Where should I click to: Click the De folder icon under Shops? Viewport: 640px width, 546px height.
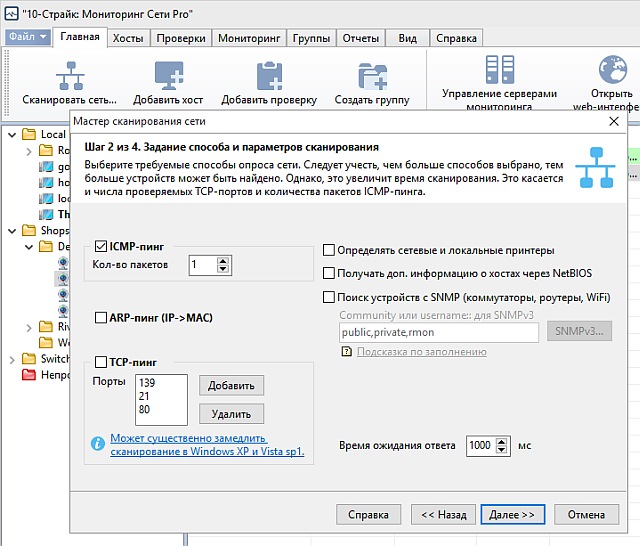(x=46, y=246)
